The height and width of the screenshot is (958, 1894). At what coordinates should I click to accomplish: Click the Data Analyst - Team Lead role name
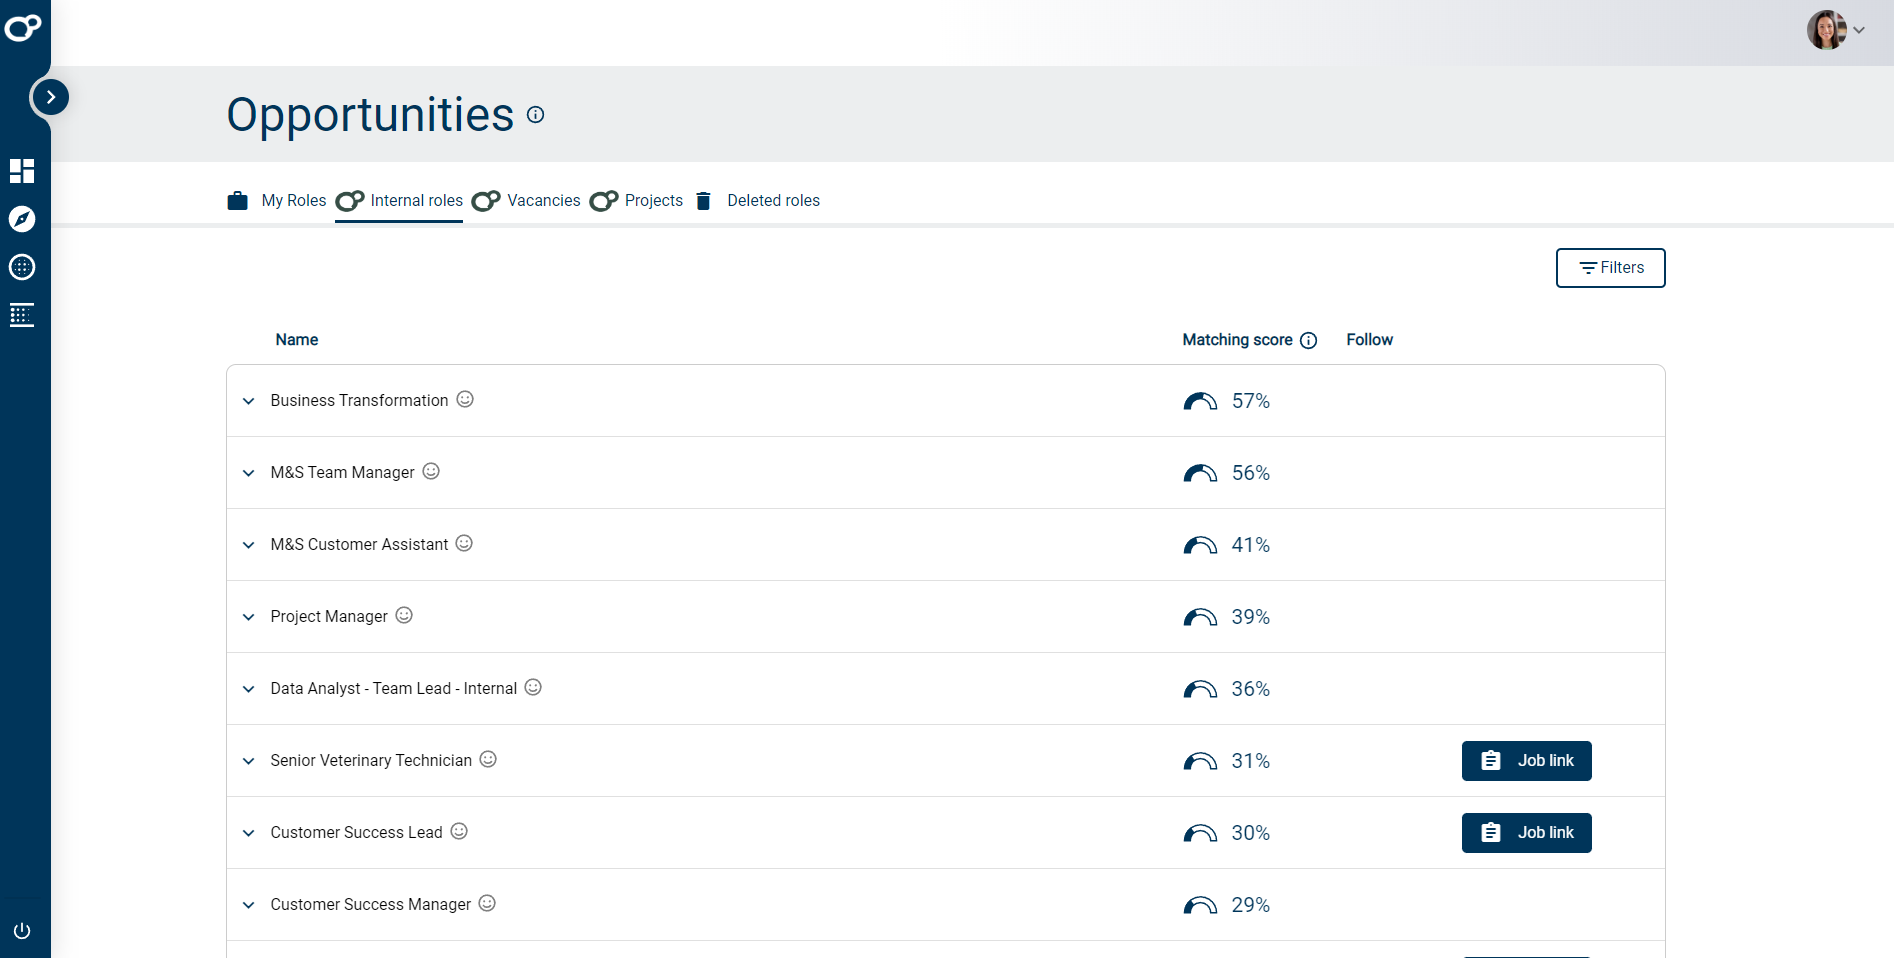393,689
